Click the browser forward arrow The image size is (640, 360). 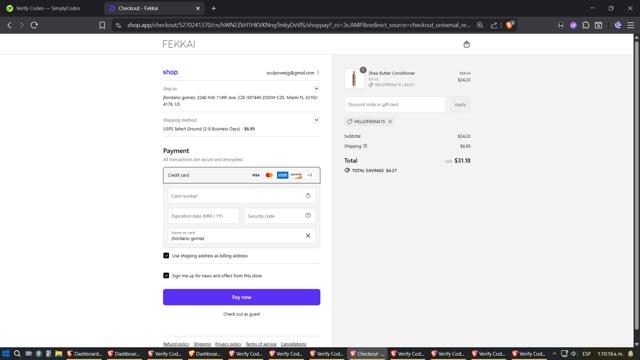pyautogui.click(x=22, y=25)
